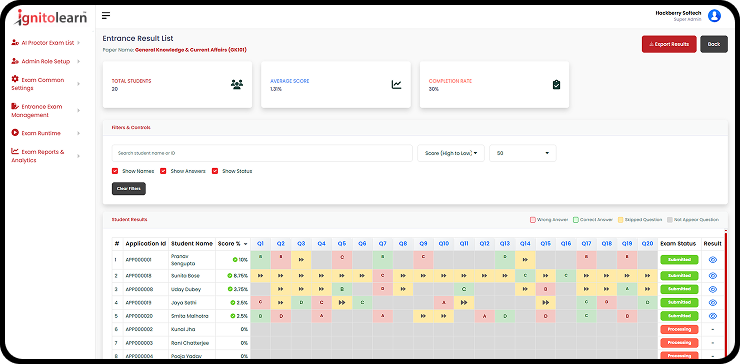
Task: View result eye icon for Pranav Sengupta
Action: pyautogui.click(x=713, y=260)
